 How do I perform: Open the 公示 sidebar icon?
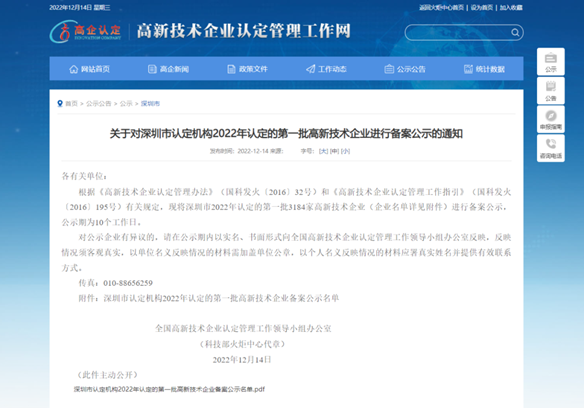[x=550, y=62]
